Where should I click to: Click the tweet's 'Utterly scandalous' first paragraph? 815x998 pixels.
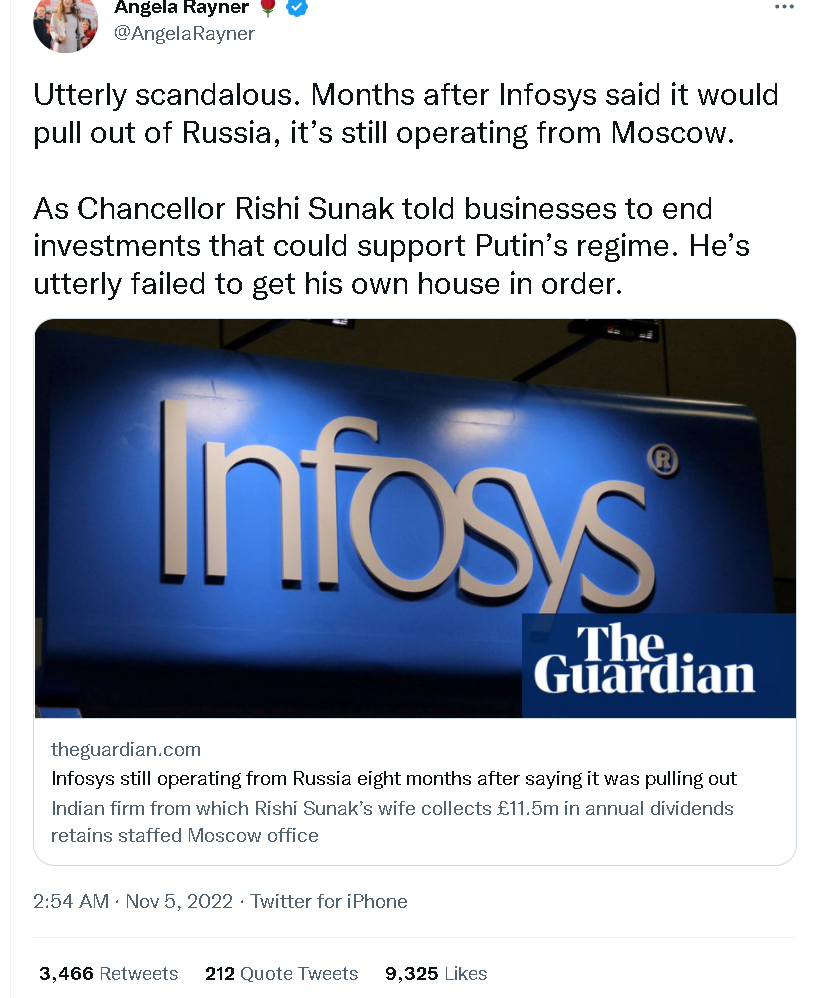pos(405,114)
